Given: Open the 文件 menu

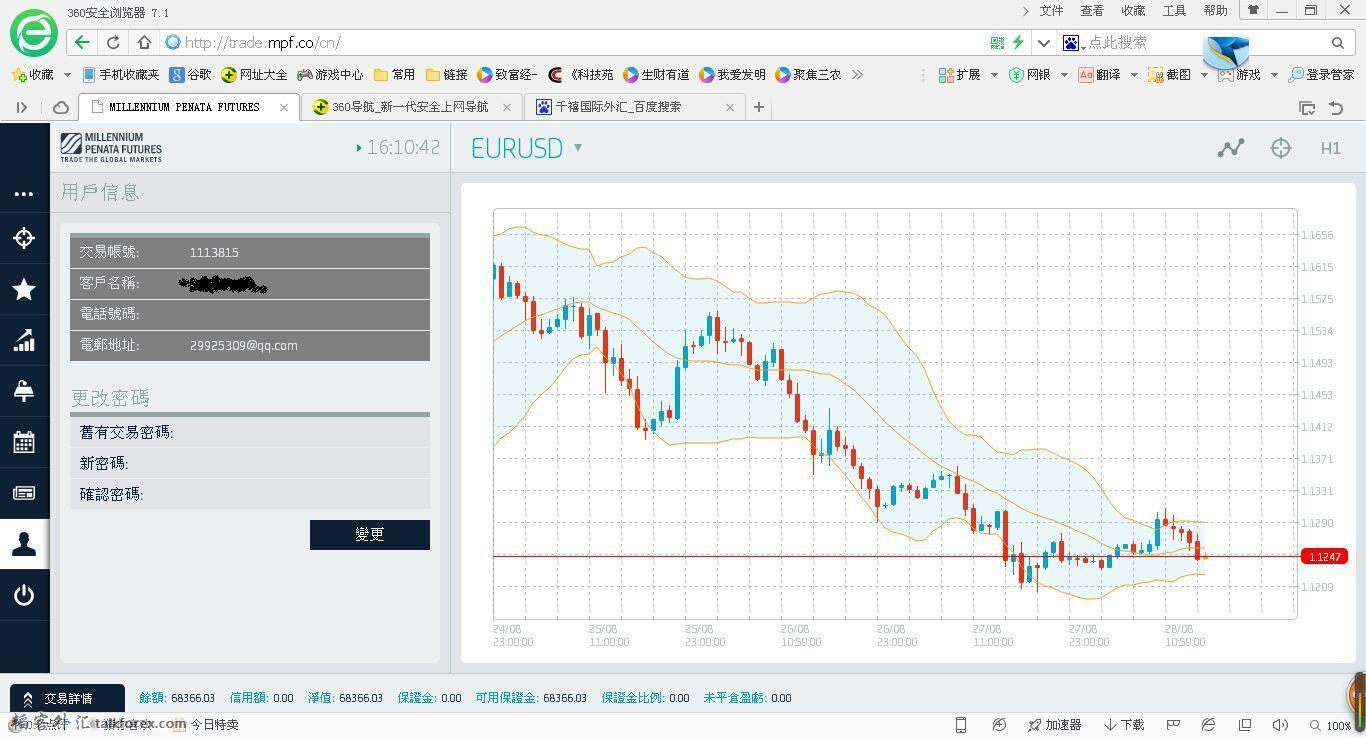Looking at the screenshot, I should click(1051, 11).
